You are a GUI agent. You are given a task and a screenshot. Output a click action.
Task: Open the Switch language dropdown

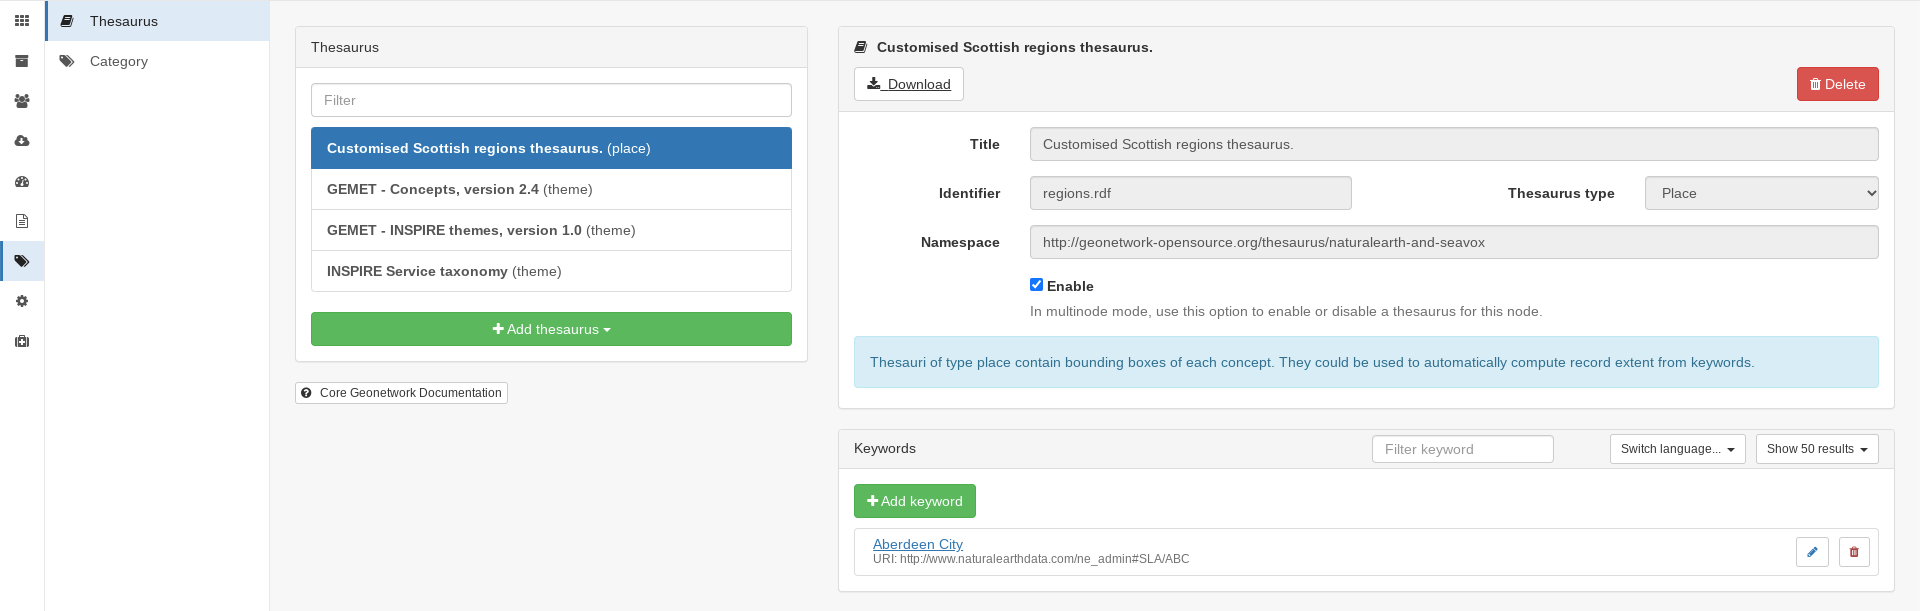(x=1677, y=449)
